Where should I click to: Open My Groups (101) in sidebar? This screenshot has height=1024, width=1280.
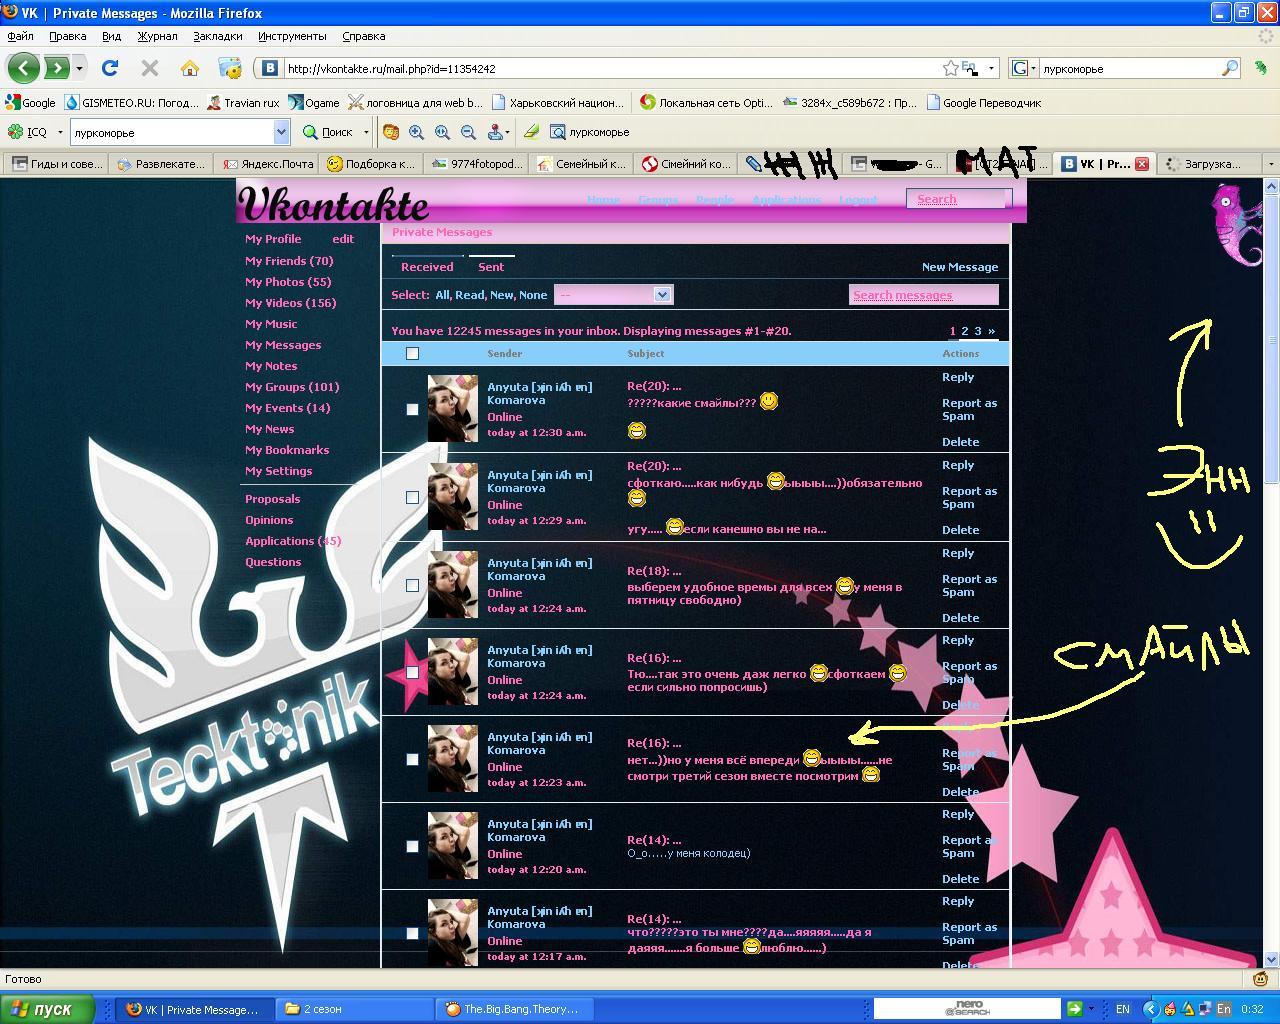click(292, 387)
